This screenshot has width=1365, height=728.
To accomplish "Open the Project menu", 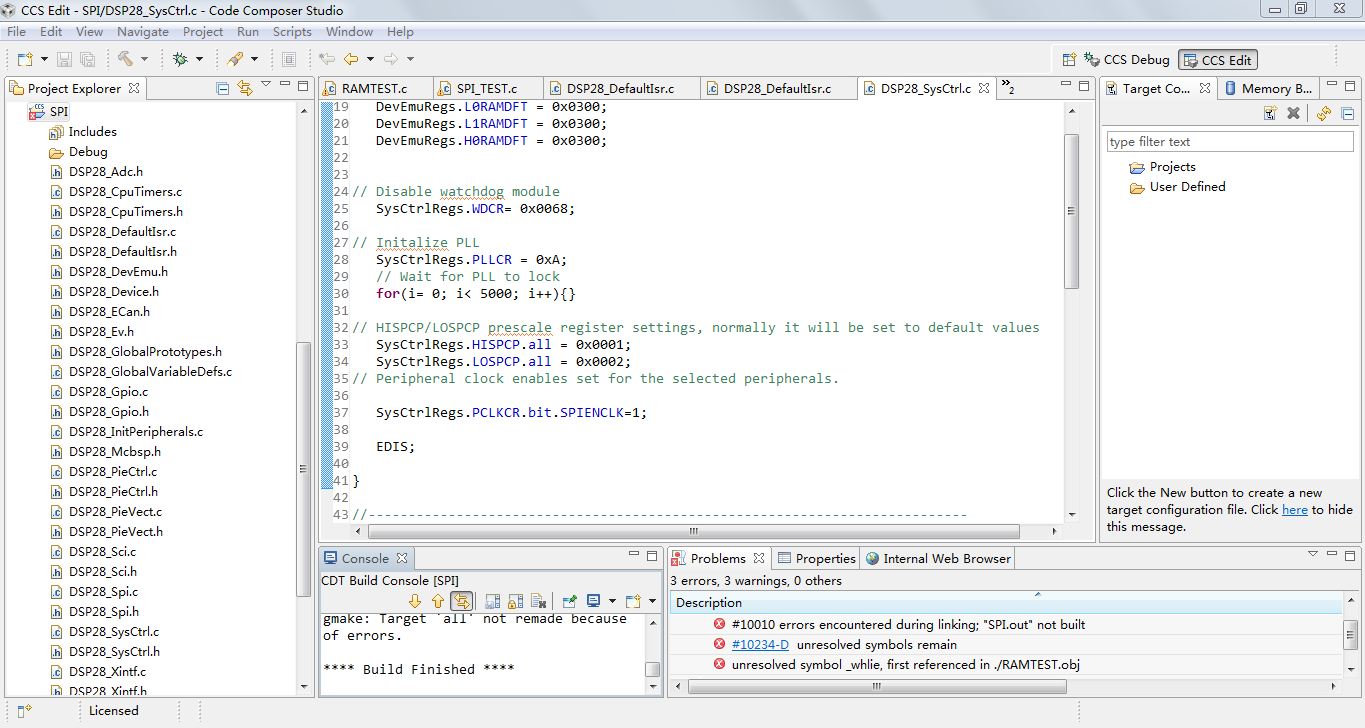I will click(202, 32).
